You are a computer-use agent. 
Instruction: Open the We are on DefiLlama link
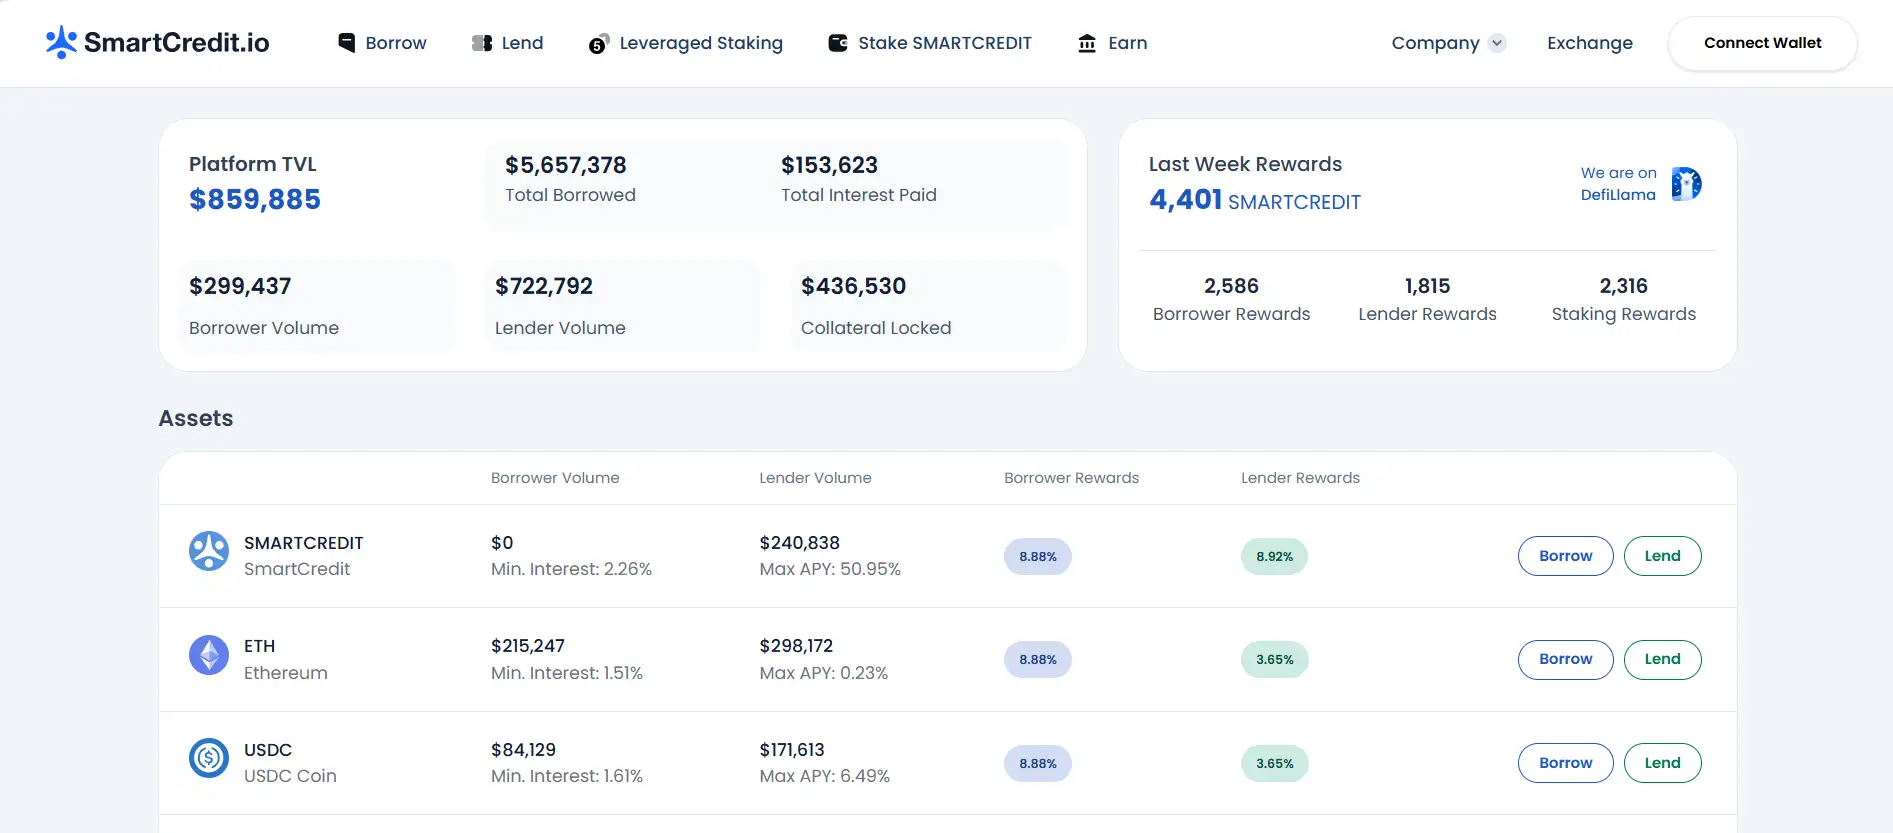click(x=1618, y=184)
